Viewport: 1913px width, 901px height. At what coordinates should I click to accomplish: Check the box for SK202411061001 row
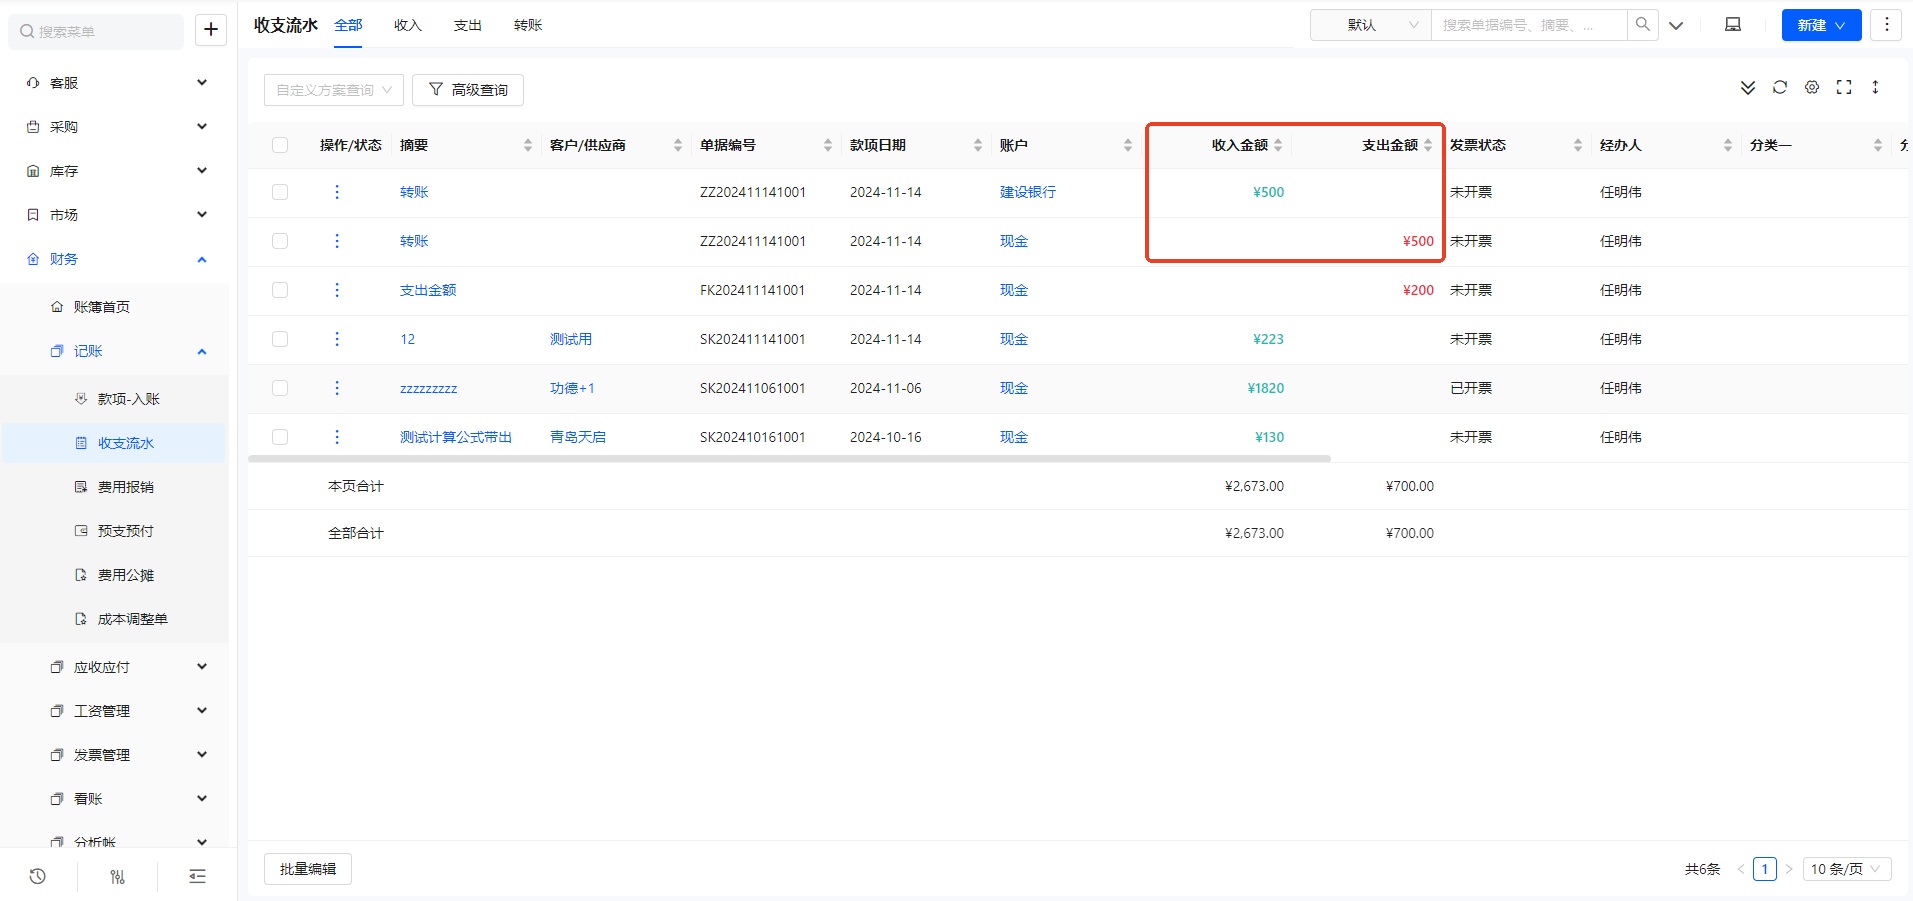pyautogui.click(x=280, y=388)
